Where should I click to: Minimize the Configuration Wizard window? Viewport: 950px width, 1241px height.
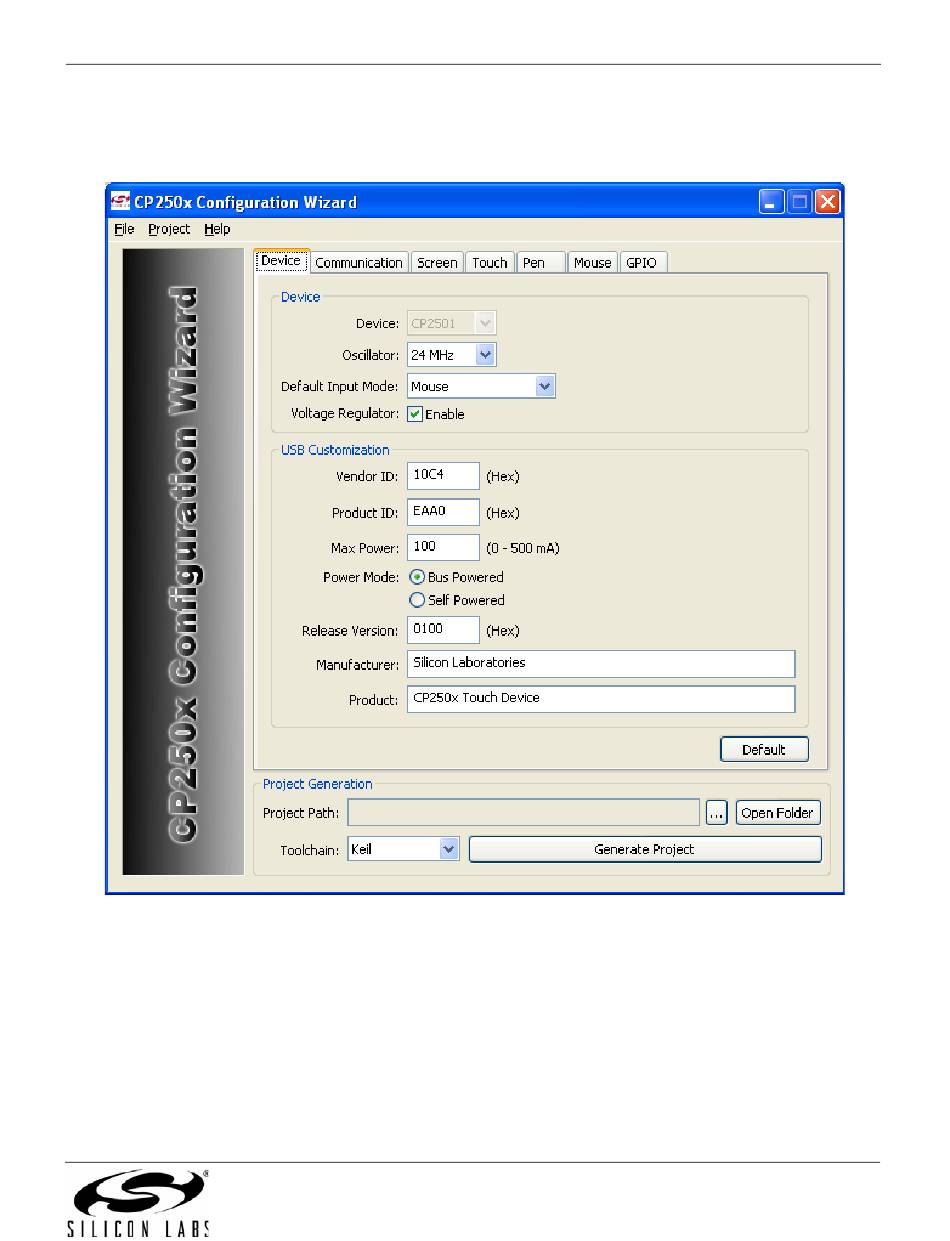(x=770, y=202)
